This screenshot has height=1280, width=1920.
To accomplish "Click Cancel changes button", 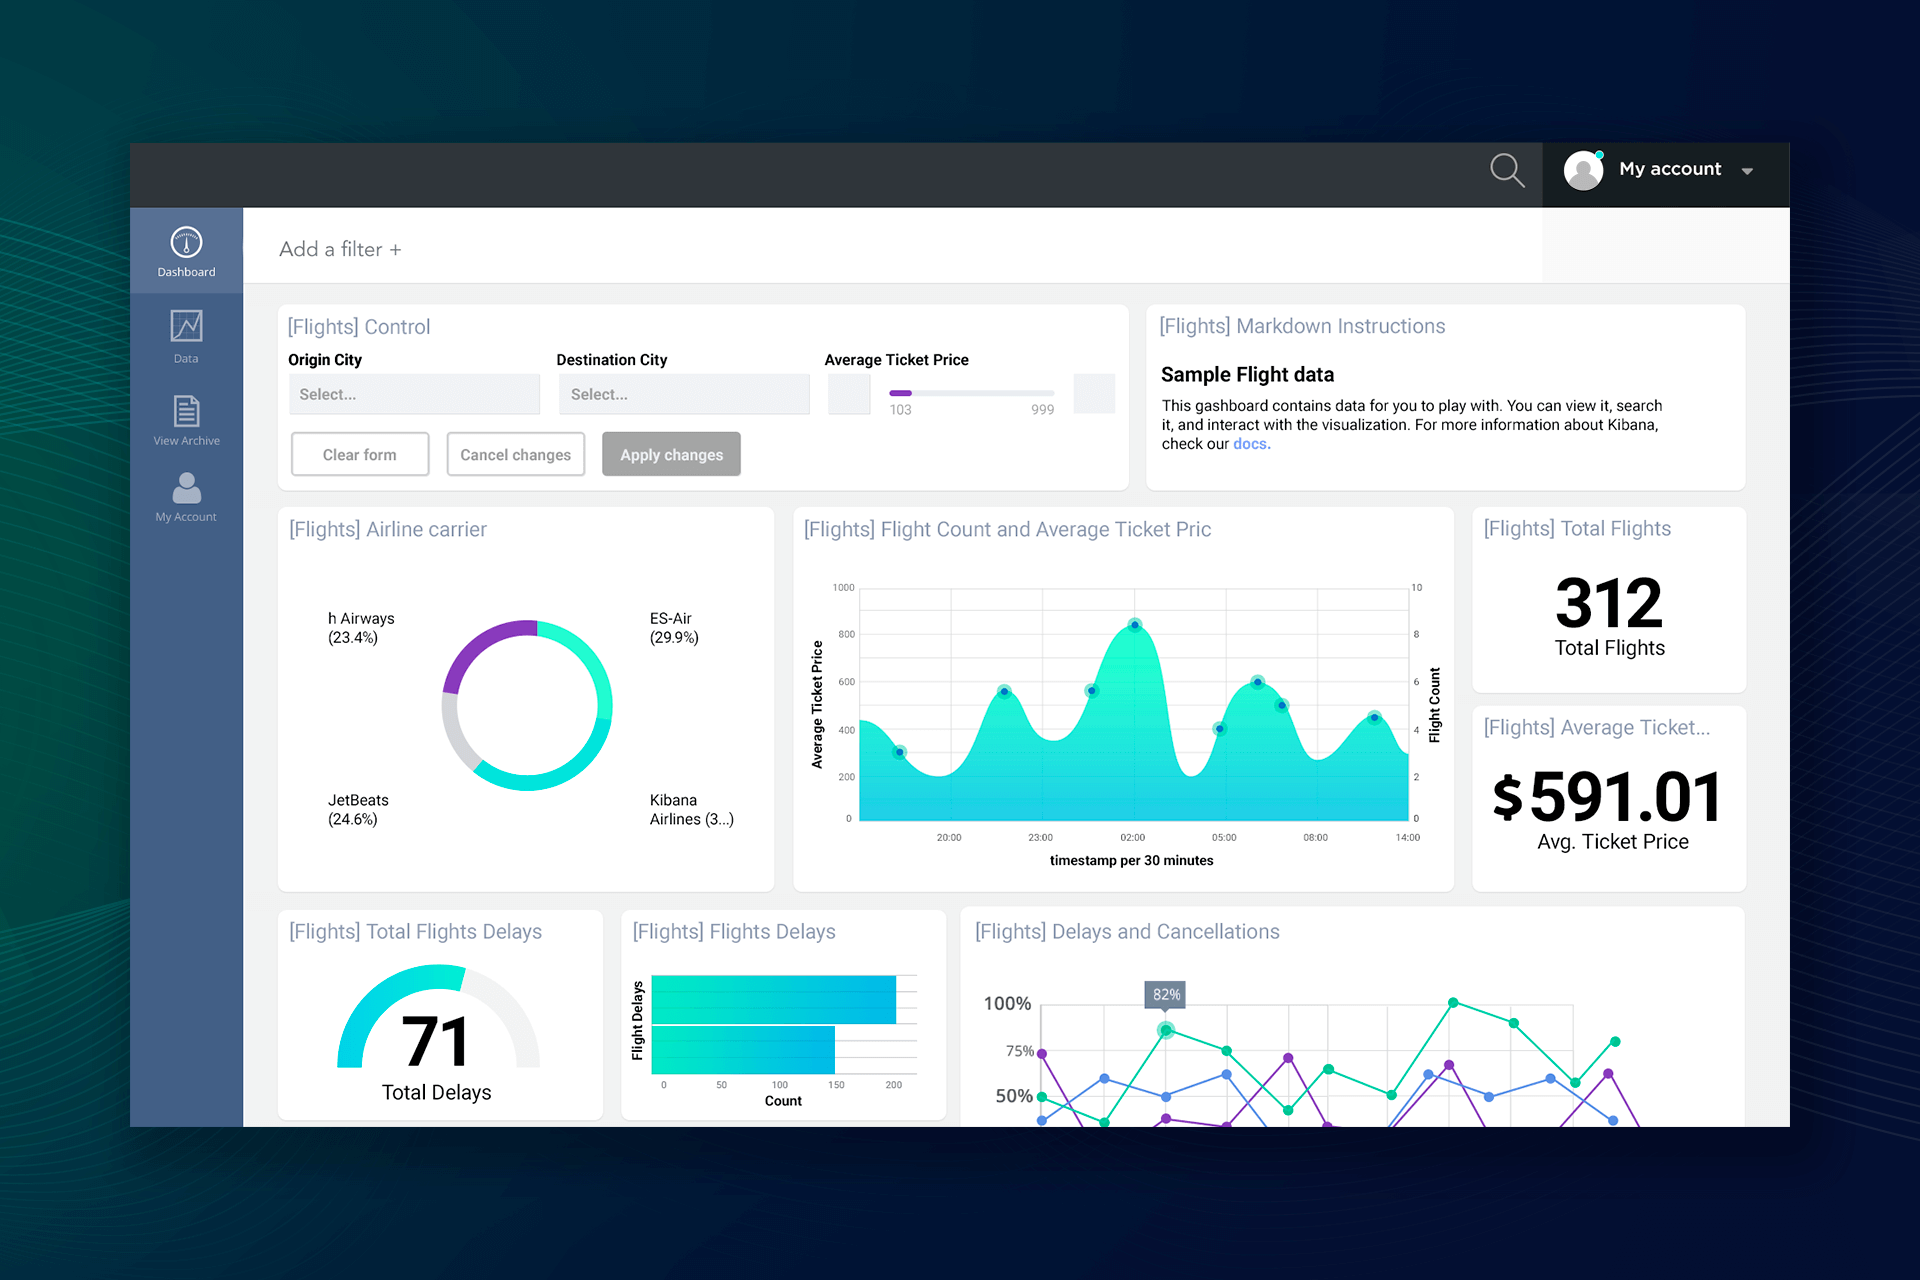I will [x=514, y=454].
